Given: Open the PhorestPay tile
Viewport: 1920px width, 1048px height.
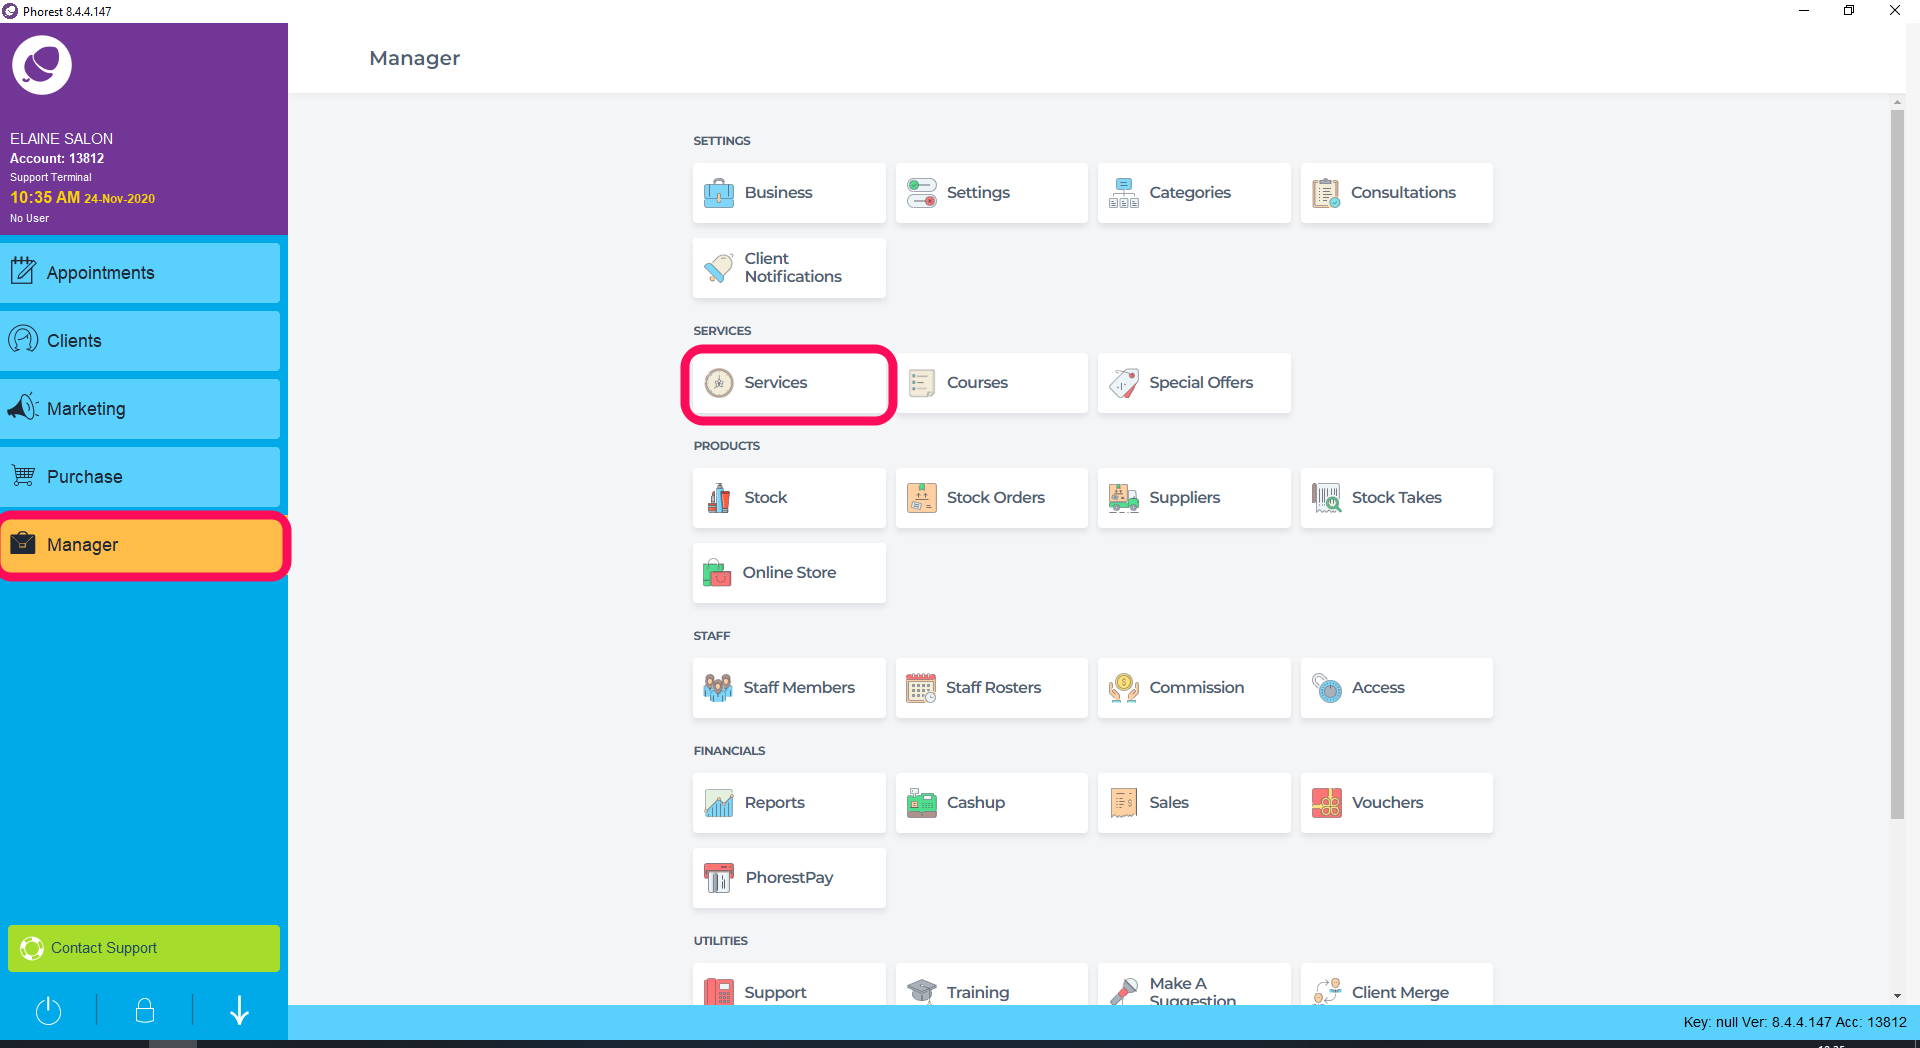Looking at the screenshot, I should (789, 878).
